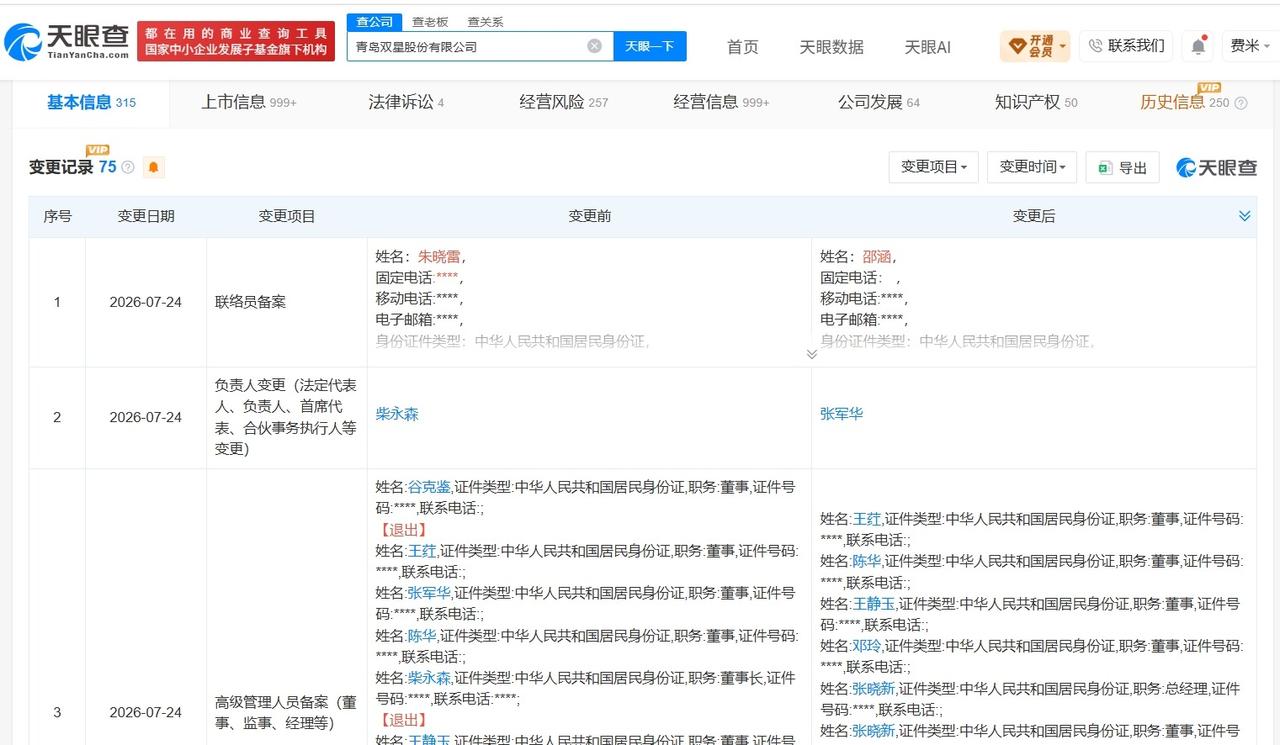Switch to the 查关系 search tab
The image size is (1280, 745).
[485, 22]
